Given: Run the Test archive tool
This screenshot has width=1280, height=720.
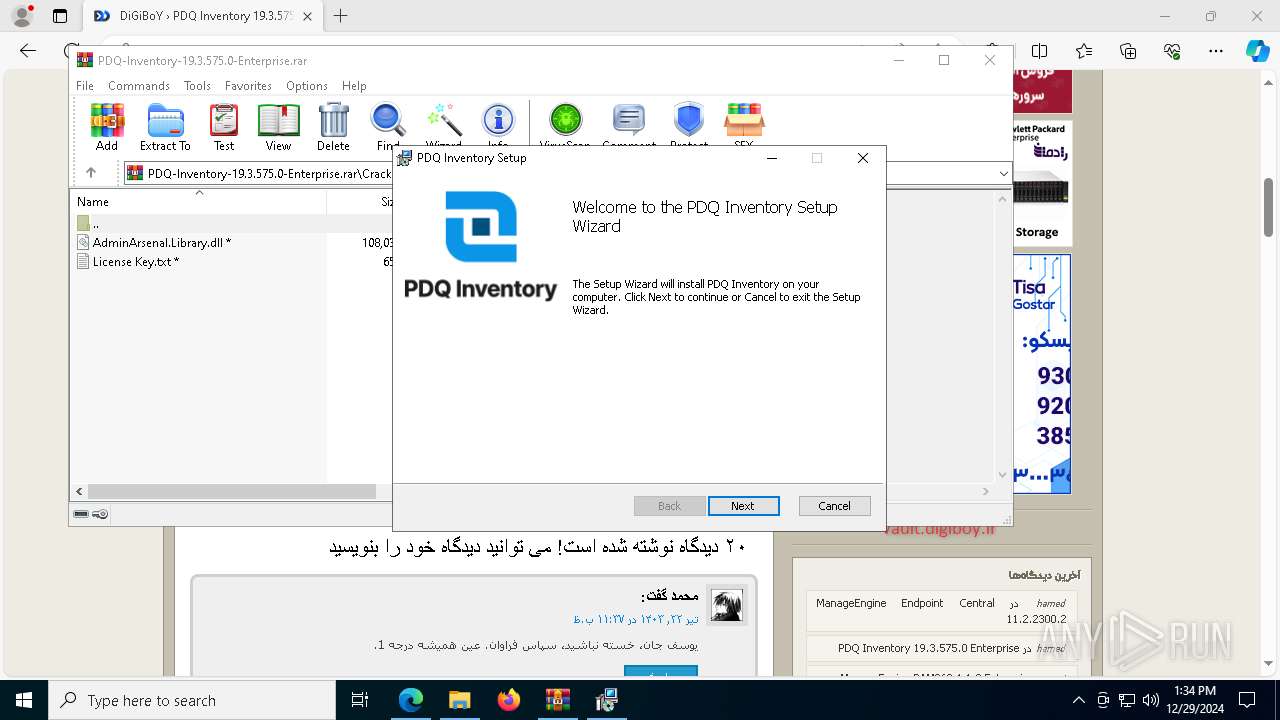Looking at the screenshot, I should pos(224,127).
